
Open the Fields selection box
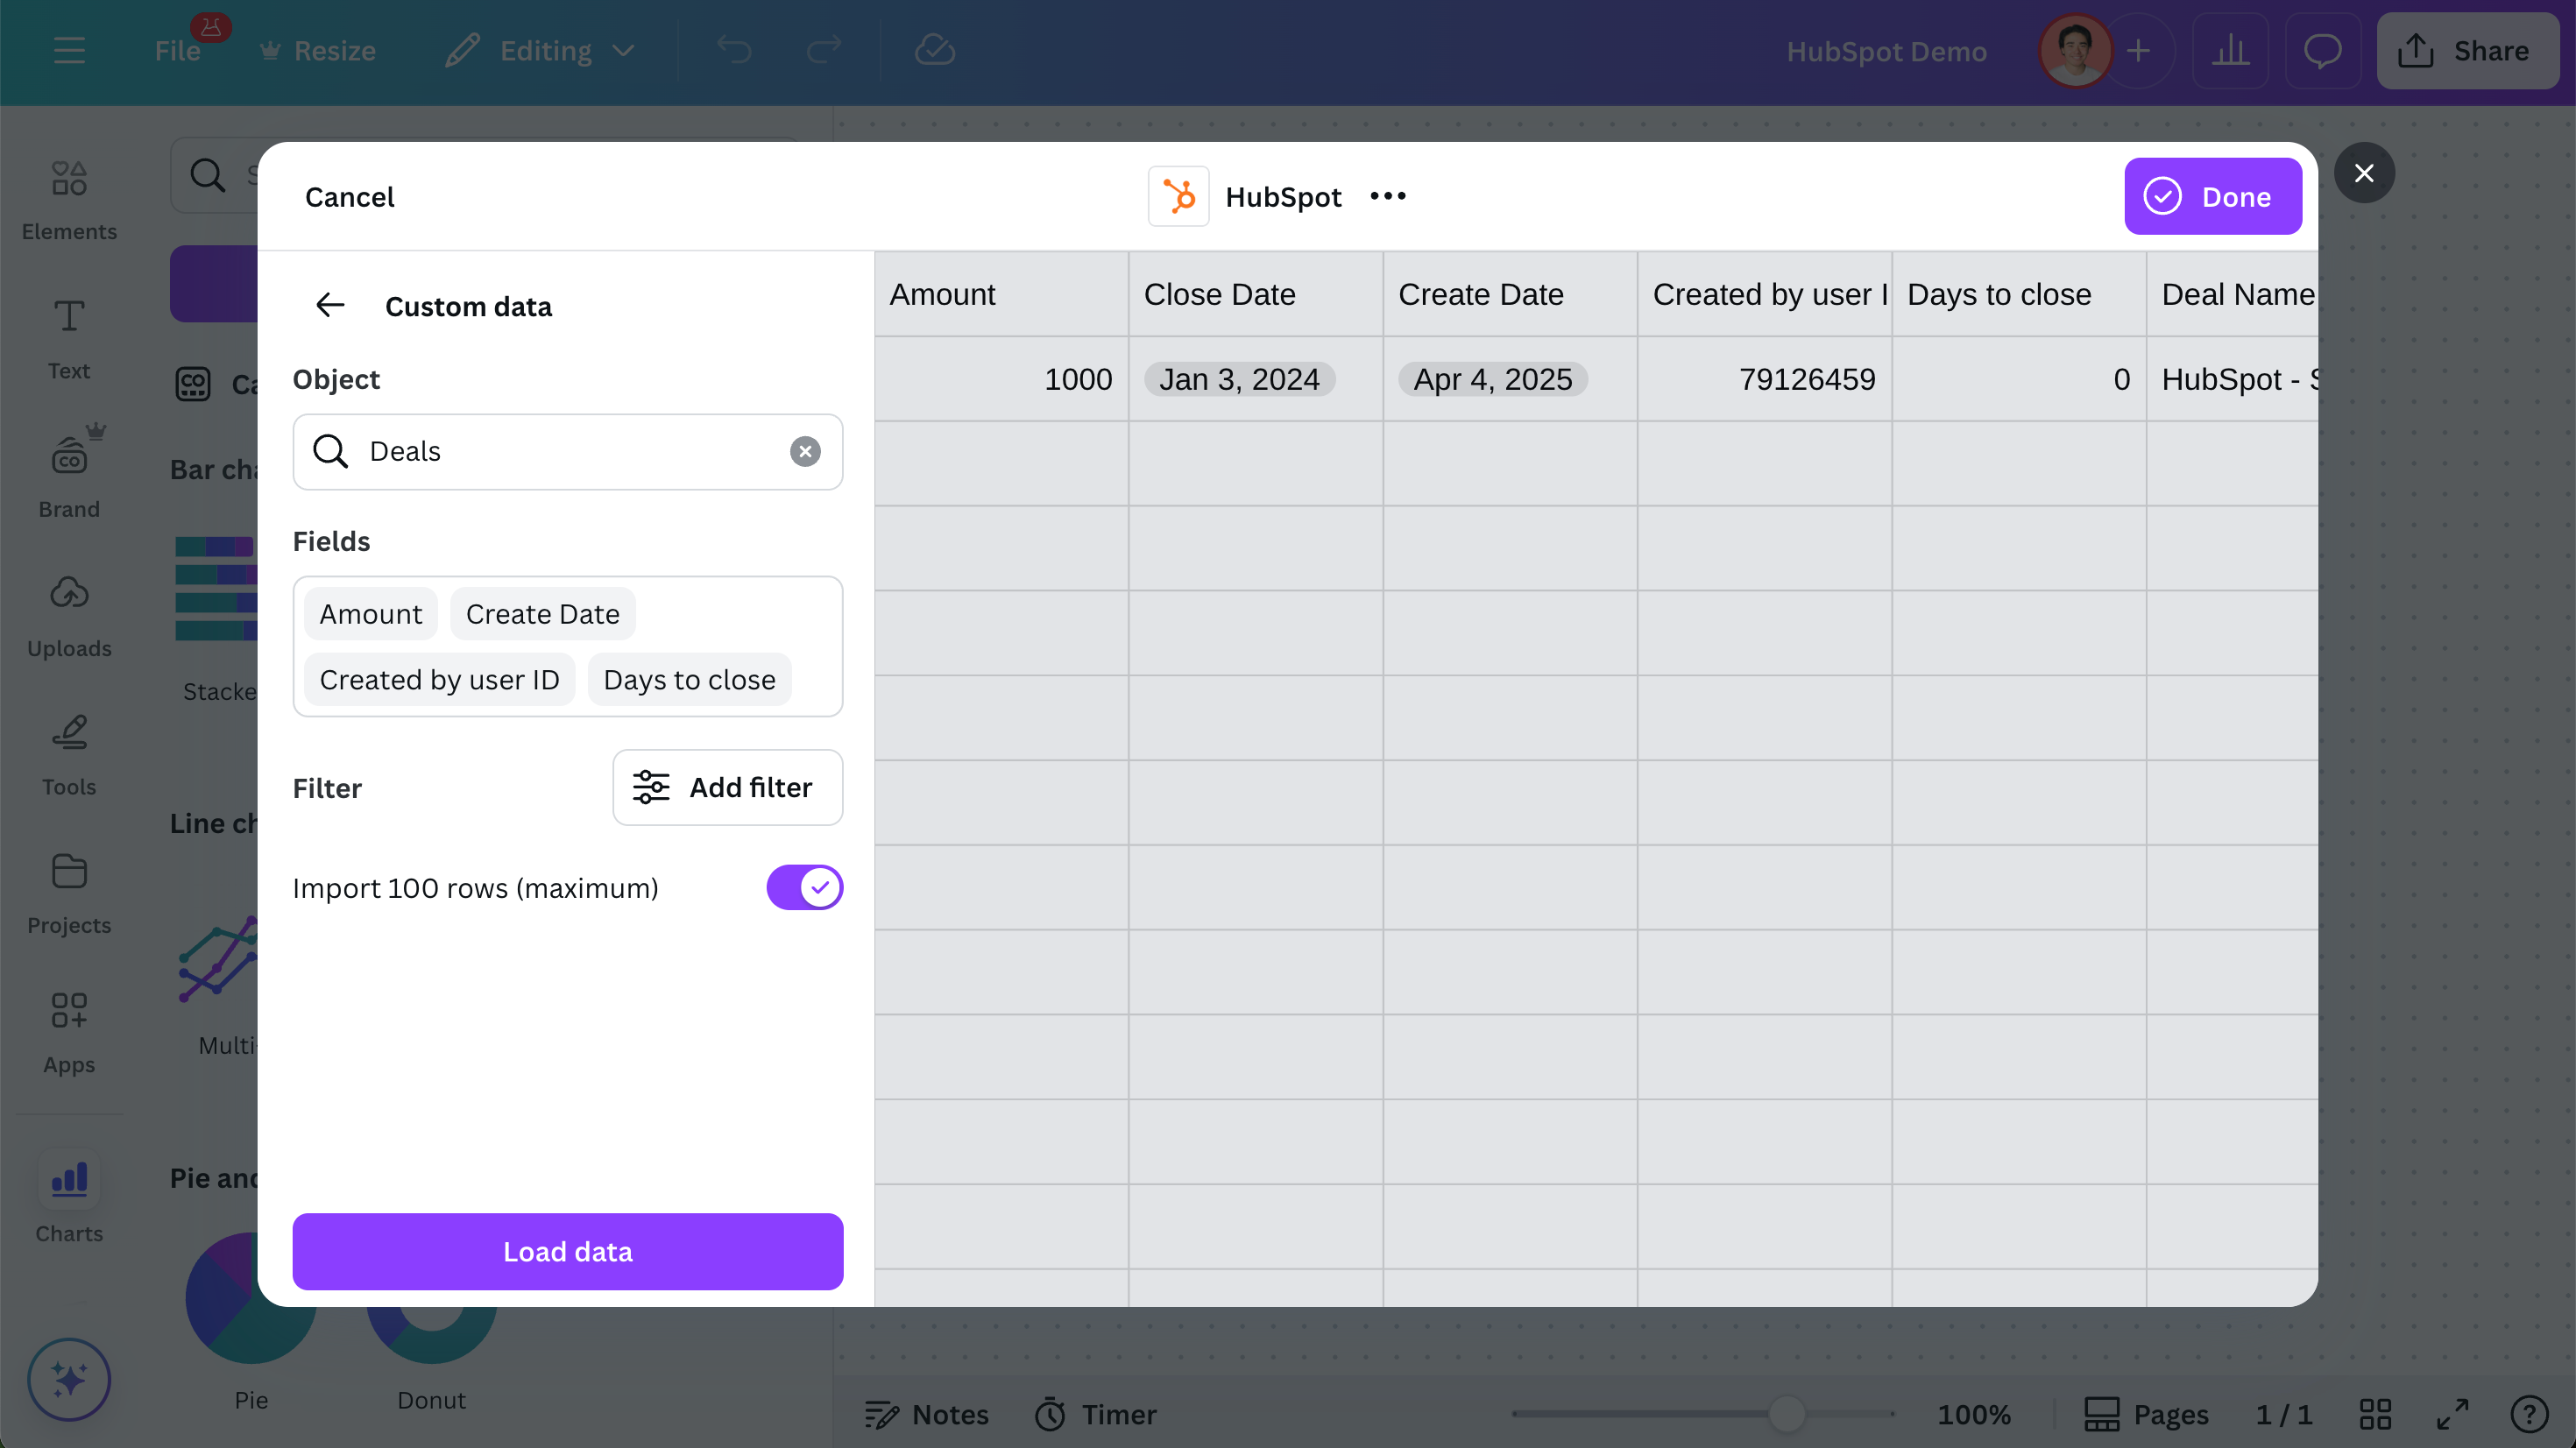point(567,646)
